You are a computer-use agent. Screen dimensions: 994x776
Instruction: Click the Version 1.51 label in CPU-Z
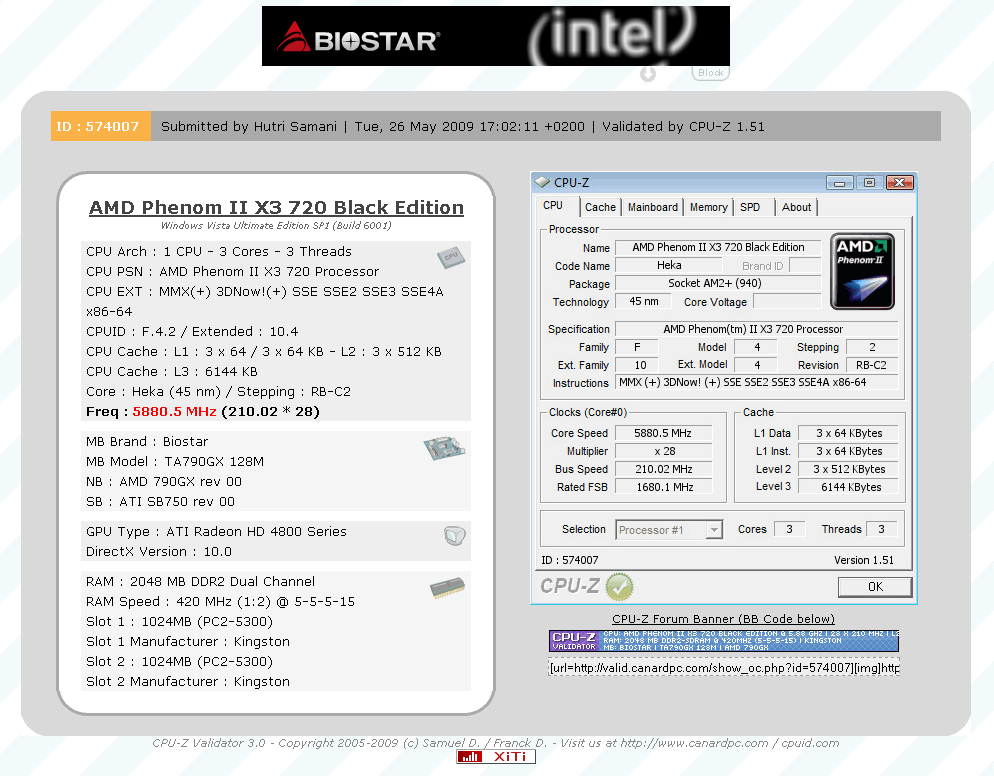coord(863,560)
